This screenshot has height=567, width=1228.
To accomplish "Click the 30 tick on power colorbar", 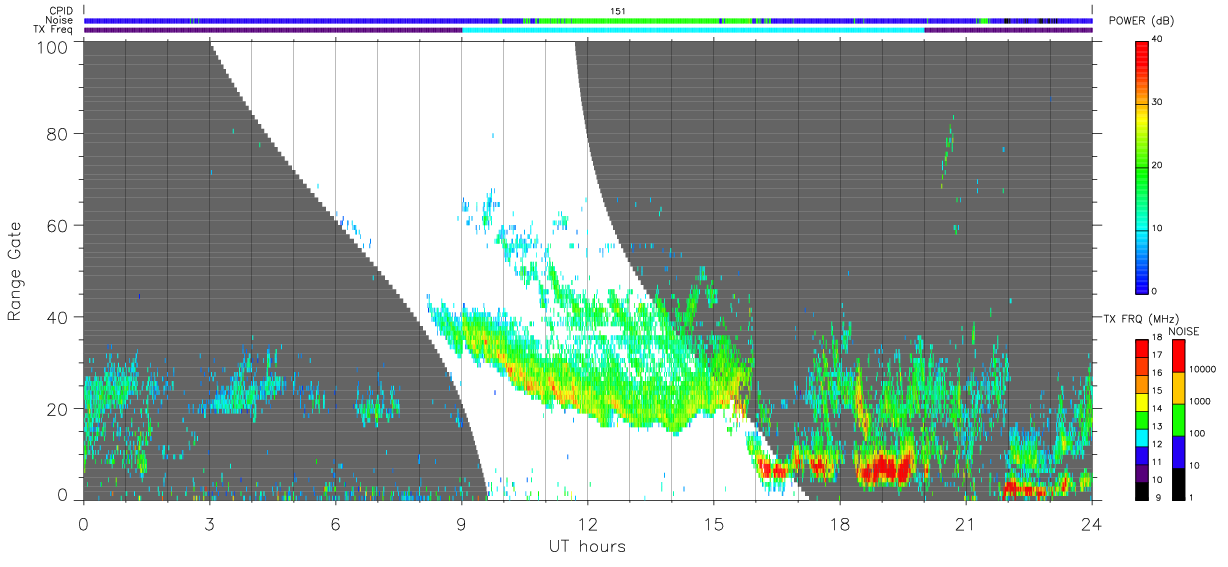I will (1158, 102).
